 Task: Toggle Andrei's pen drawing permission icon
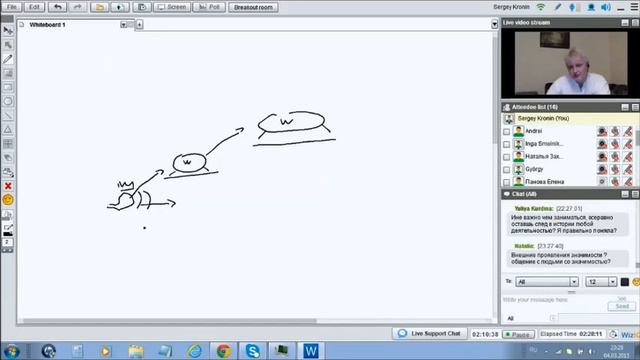(628, 131)
